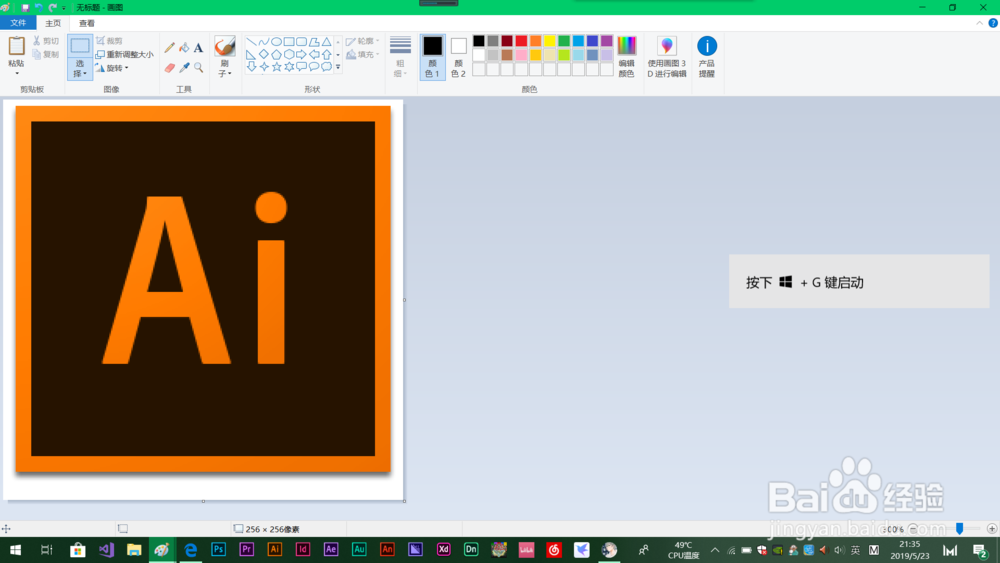1000x563 pixels.
Task: Select the Magnifier tool
Action: click(x=198, y=68)
